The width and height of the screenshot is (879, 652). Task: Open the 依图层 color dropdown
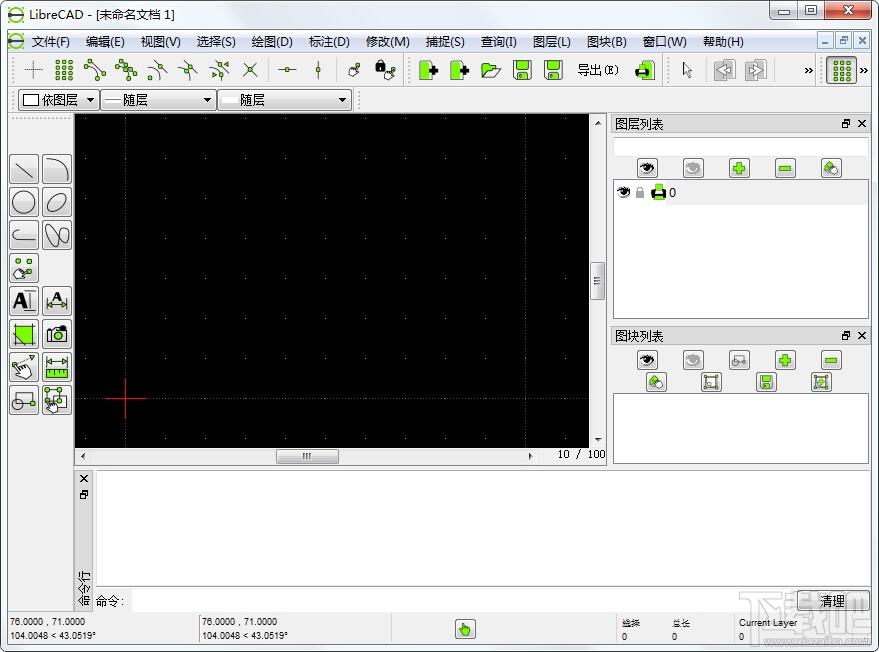[x=58, y=100]
